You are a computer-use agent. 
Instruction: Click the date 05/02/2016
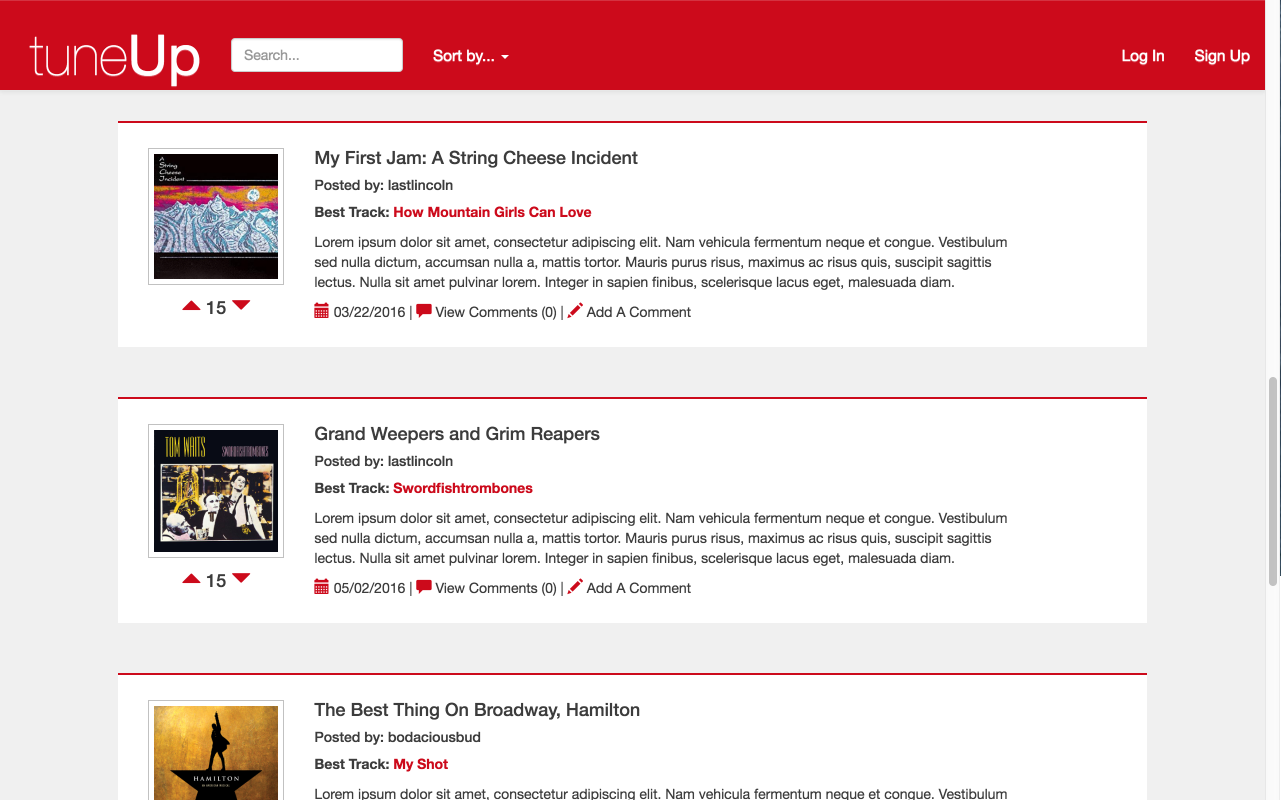point(370,588)
